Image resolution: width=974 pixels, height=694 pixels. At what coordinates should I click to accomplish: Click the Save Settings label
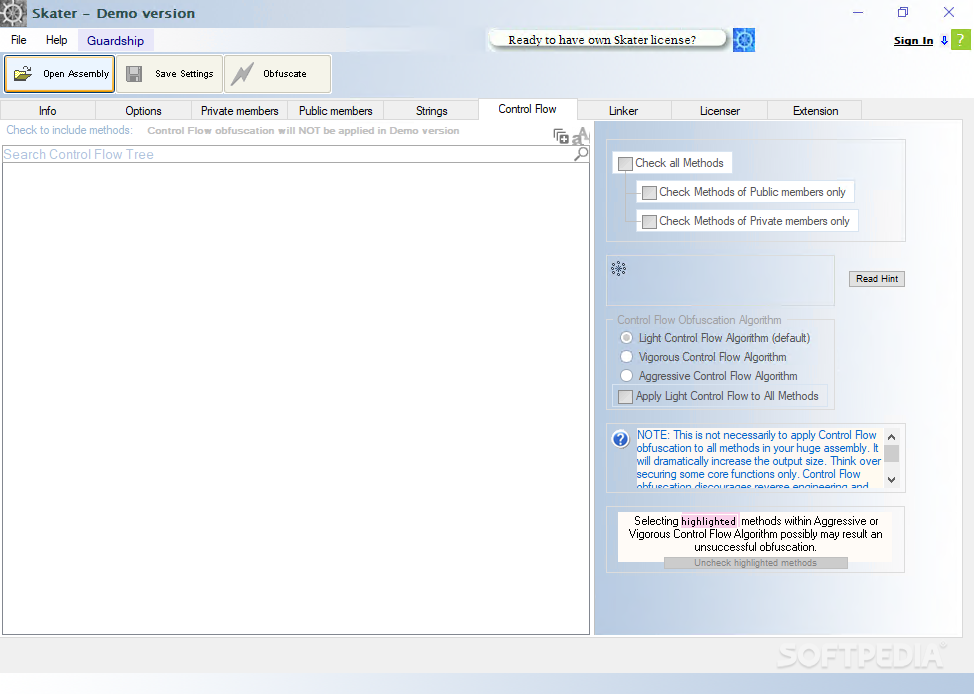[184, 73]
